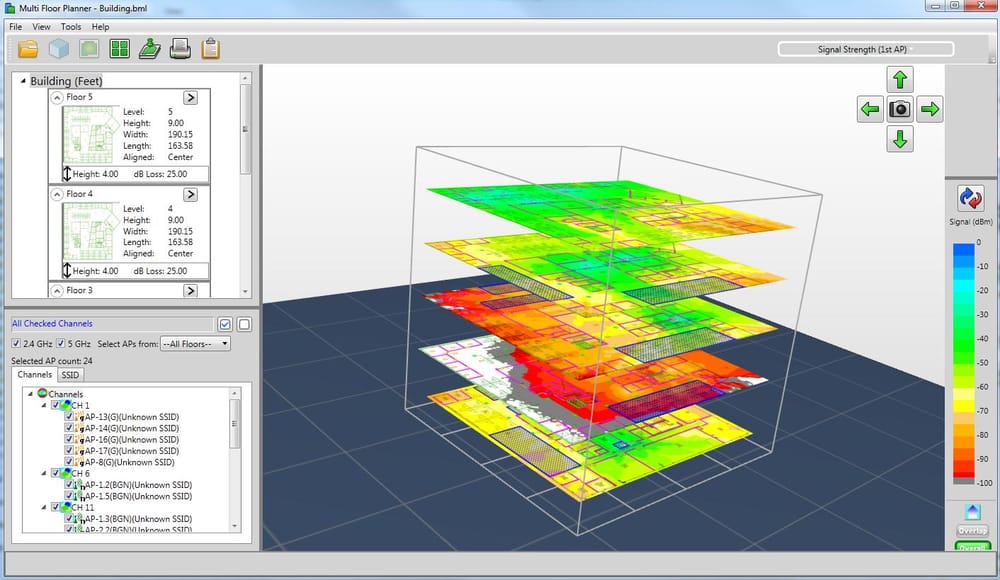The image size is (1000, 580).
Task: Click the red-blue refresh arrows icon above the legend
Action: (970, 198)
